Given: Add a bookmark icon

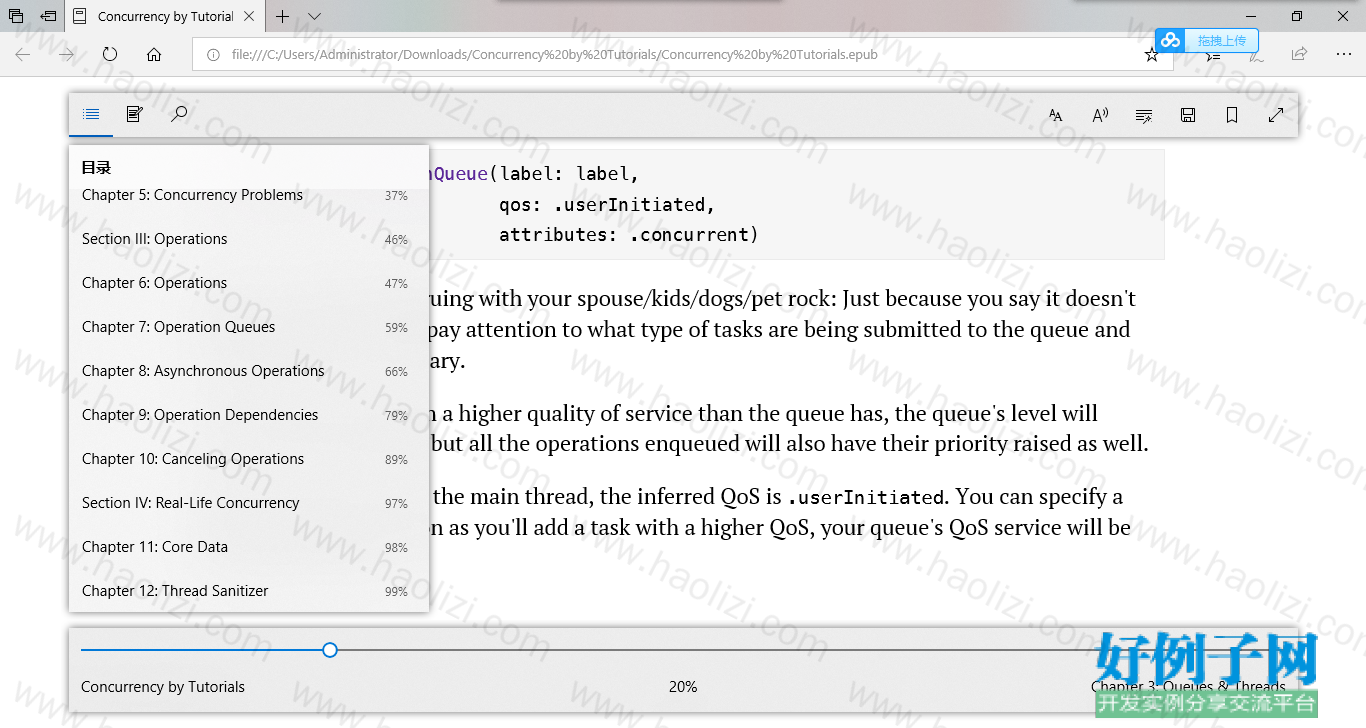Looking at the screenshot, I should tap(1232, 115).
